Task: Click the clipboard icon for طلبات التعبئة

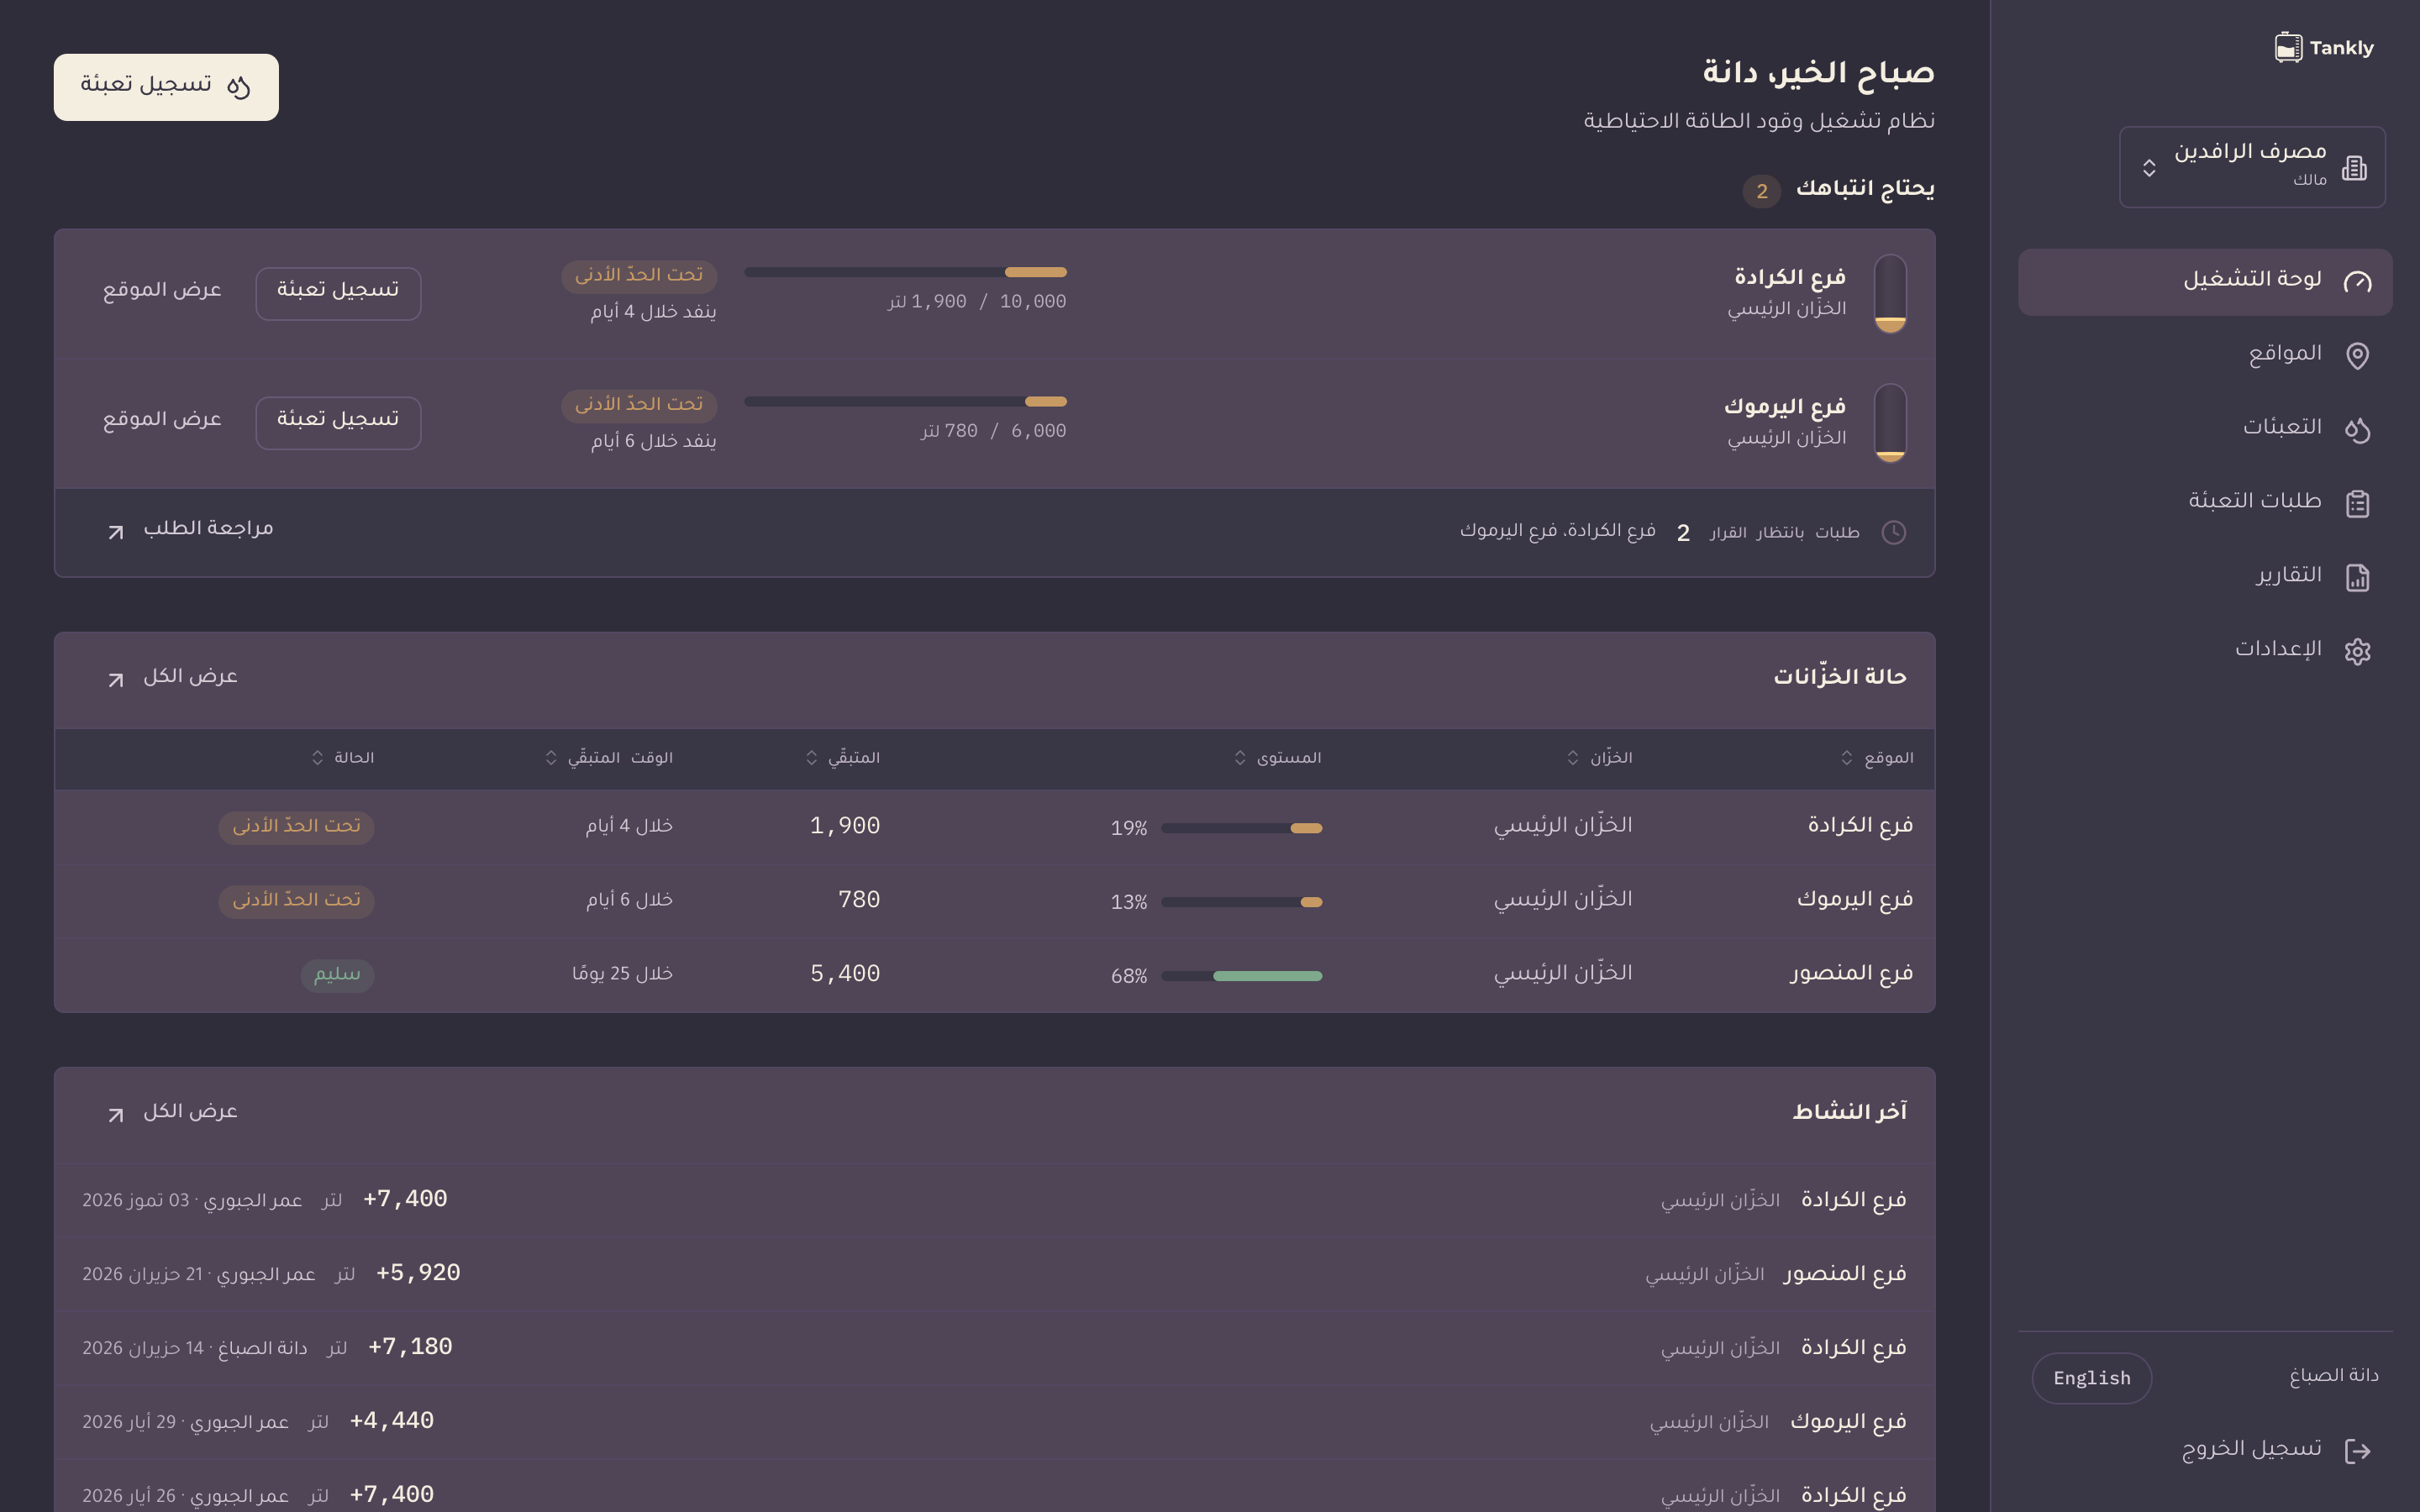Action: click(x=2357, y=504)
